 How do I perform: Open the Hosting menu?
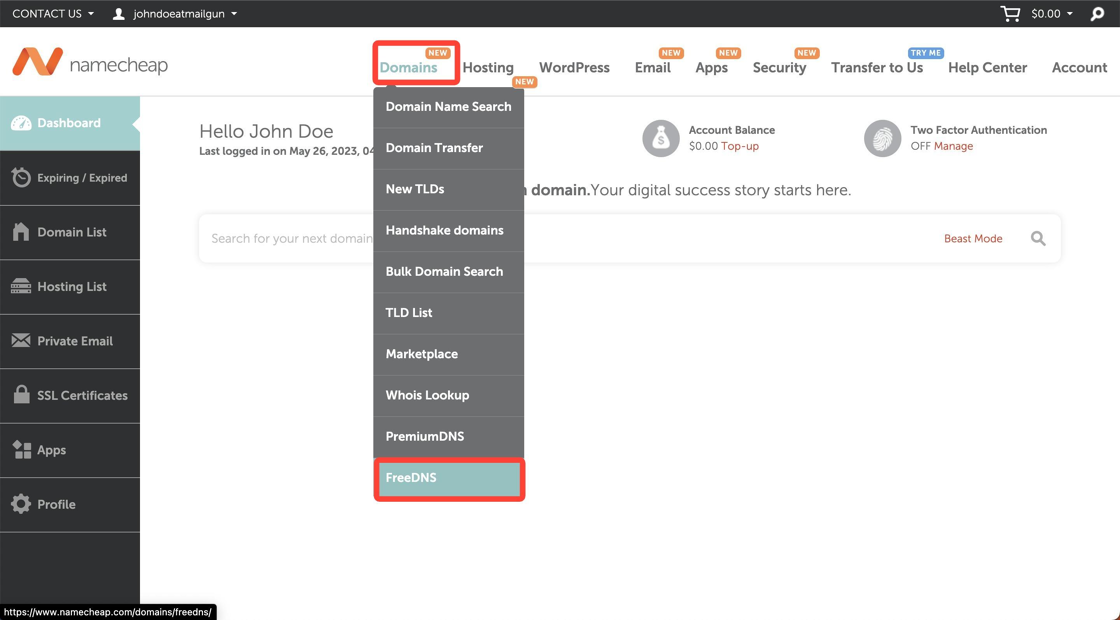click(488, 67)
